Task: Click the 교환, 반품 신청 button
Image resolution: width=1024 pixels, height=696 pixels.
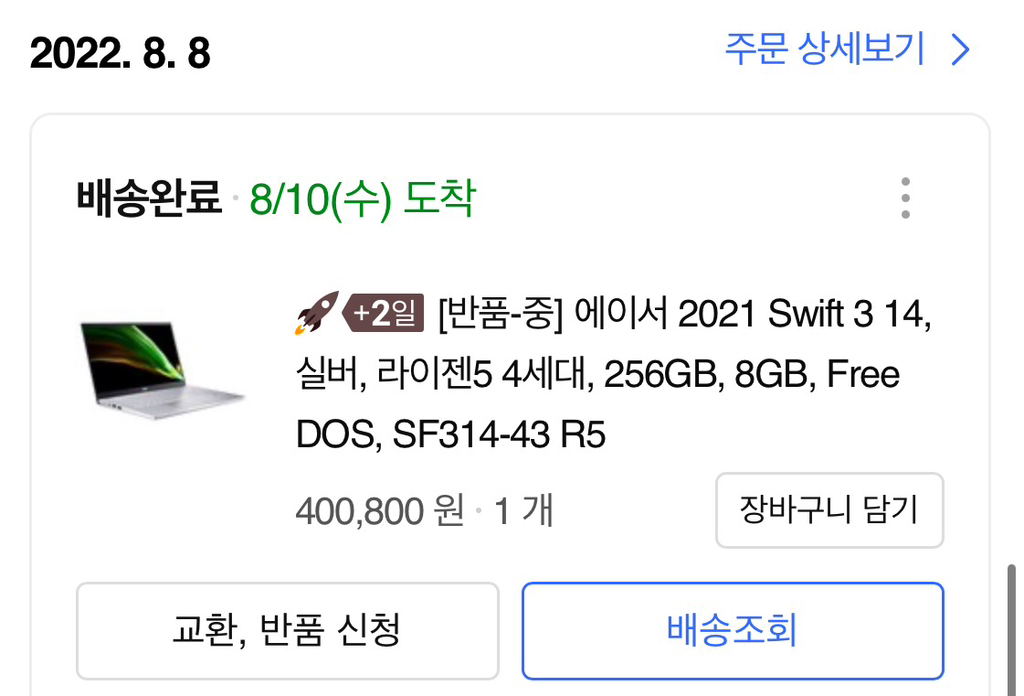Action: (287, 630)
